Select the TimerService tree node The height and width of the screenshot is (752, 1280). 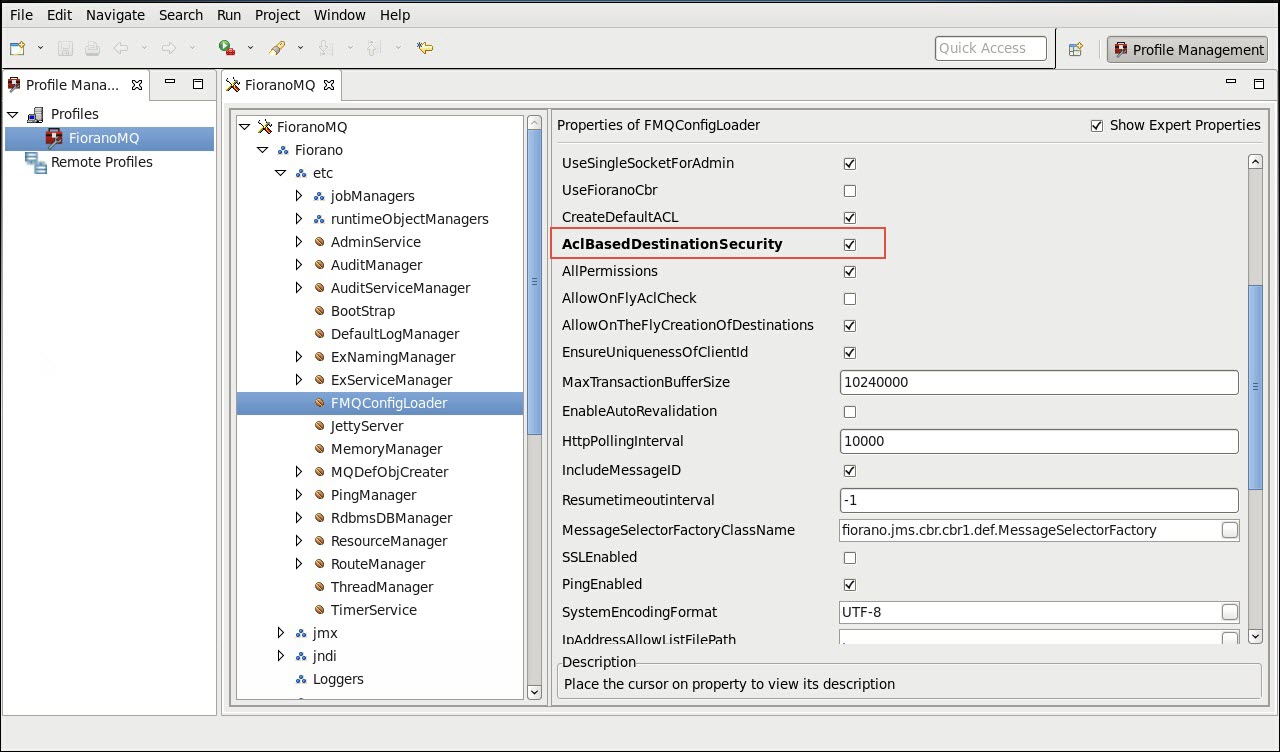pyautogui.click(x=374, y=610)
